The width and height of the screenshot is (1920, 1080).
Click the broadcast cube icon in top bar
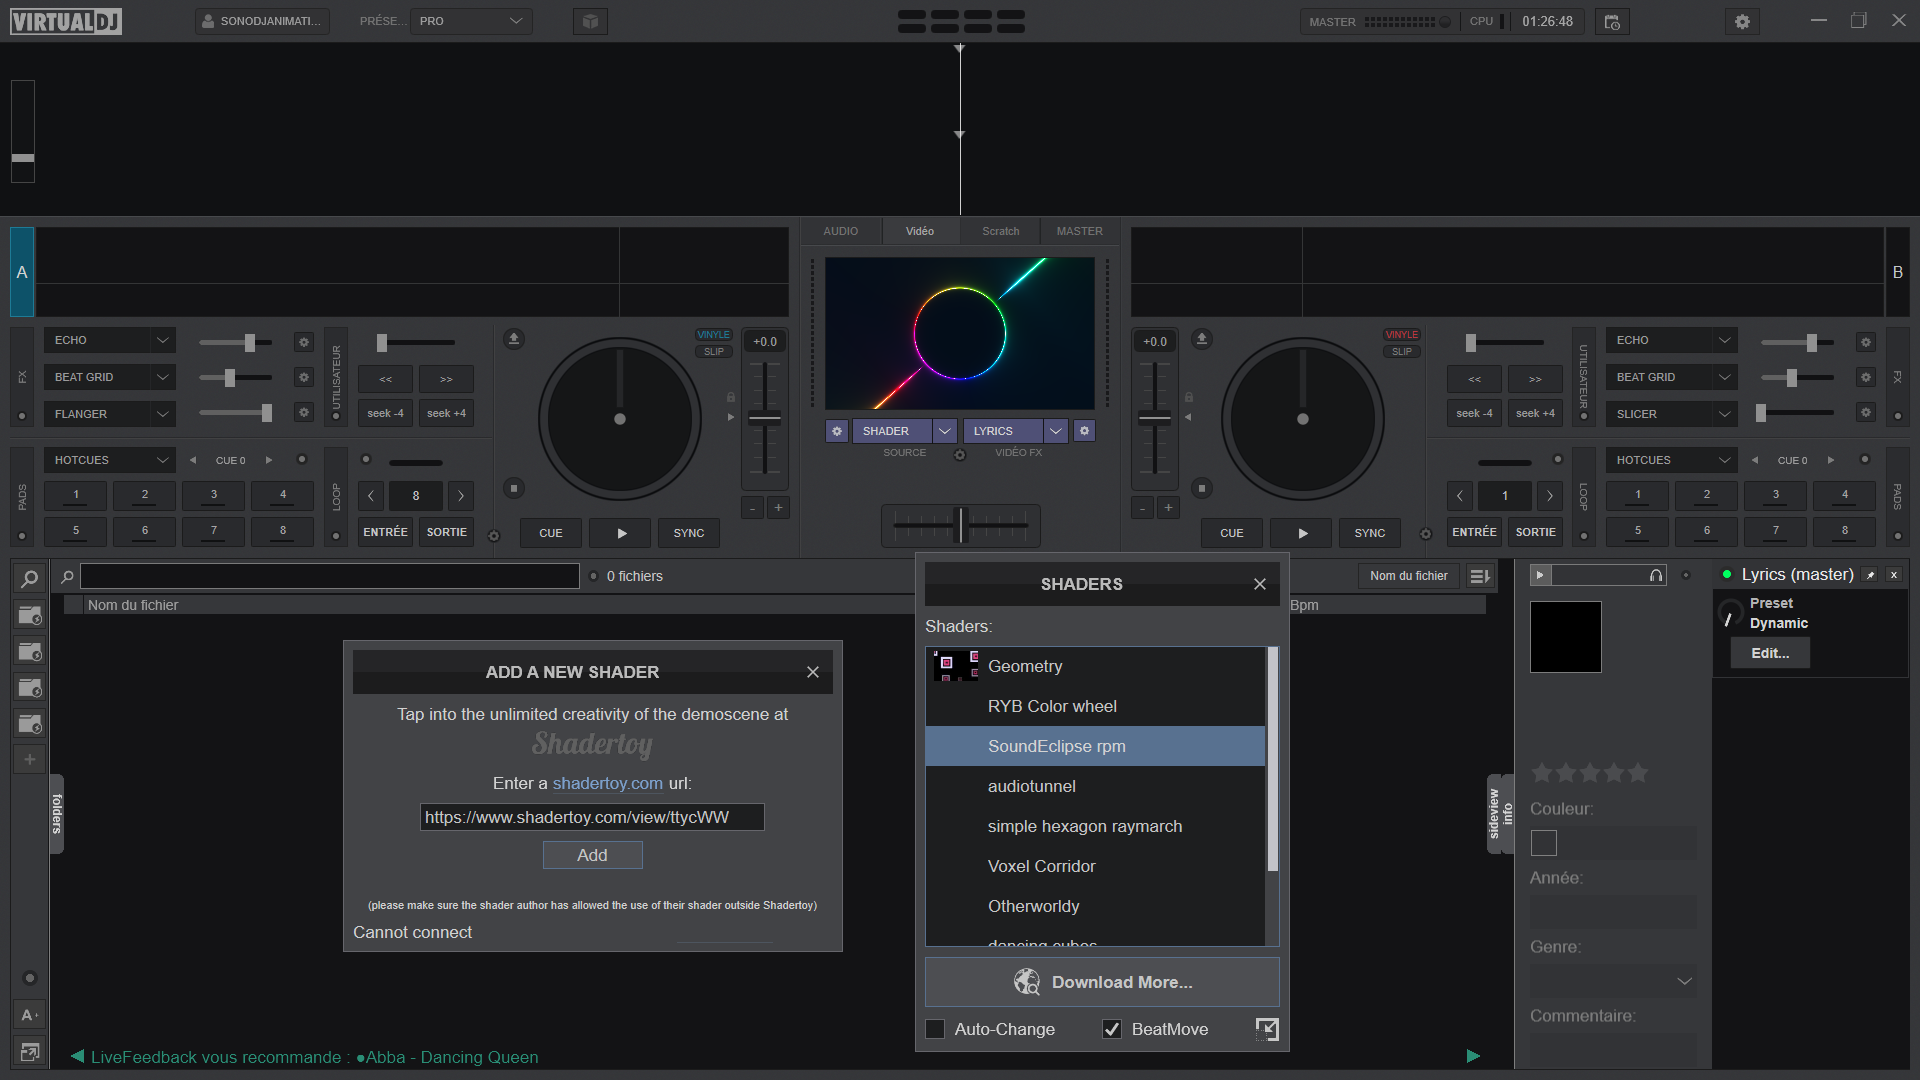pyautogui.click(x=590, y=21)
